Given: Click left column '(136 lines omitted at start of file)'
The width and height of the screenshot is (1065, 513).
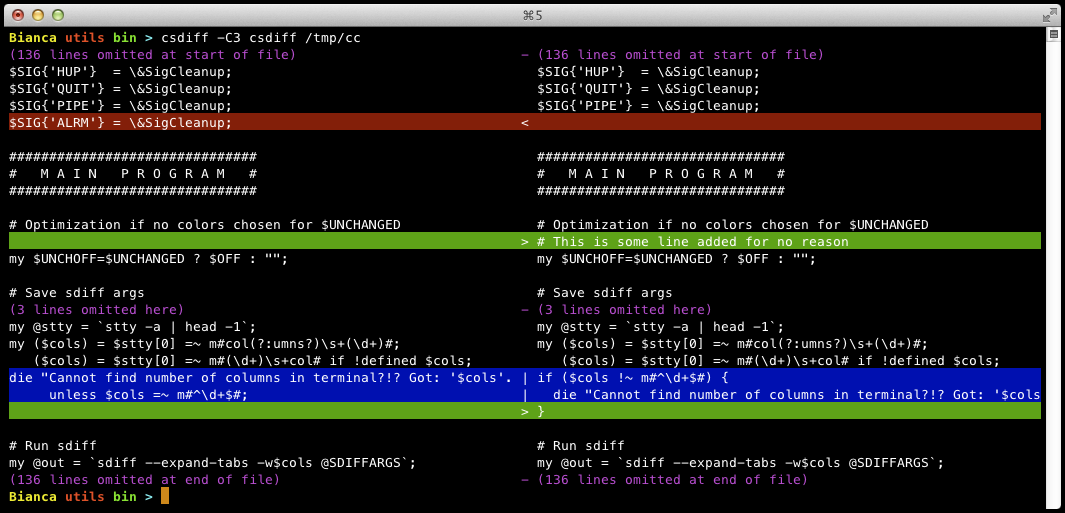Looking at the screenshot, I should coord(153,55).
